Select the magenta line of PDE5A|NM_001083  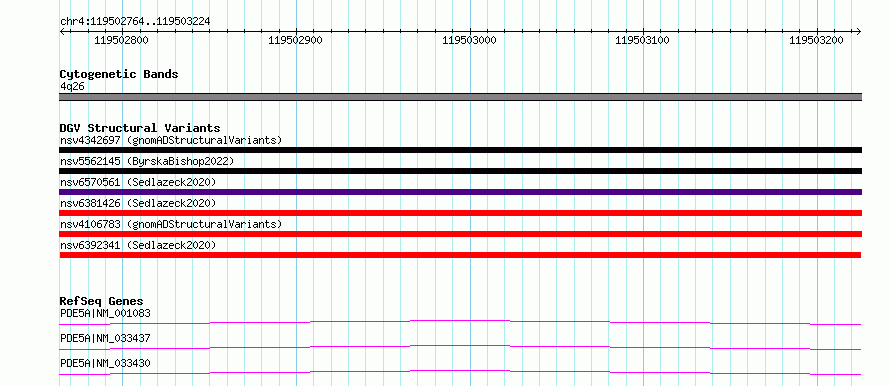point(461,322)
